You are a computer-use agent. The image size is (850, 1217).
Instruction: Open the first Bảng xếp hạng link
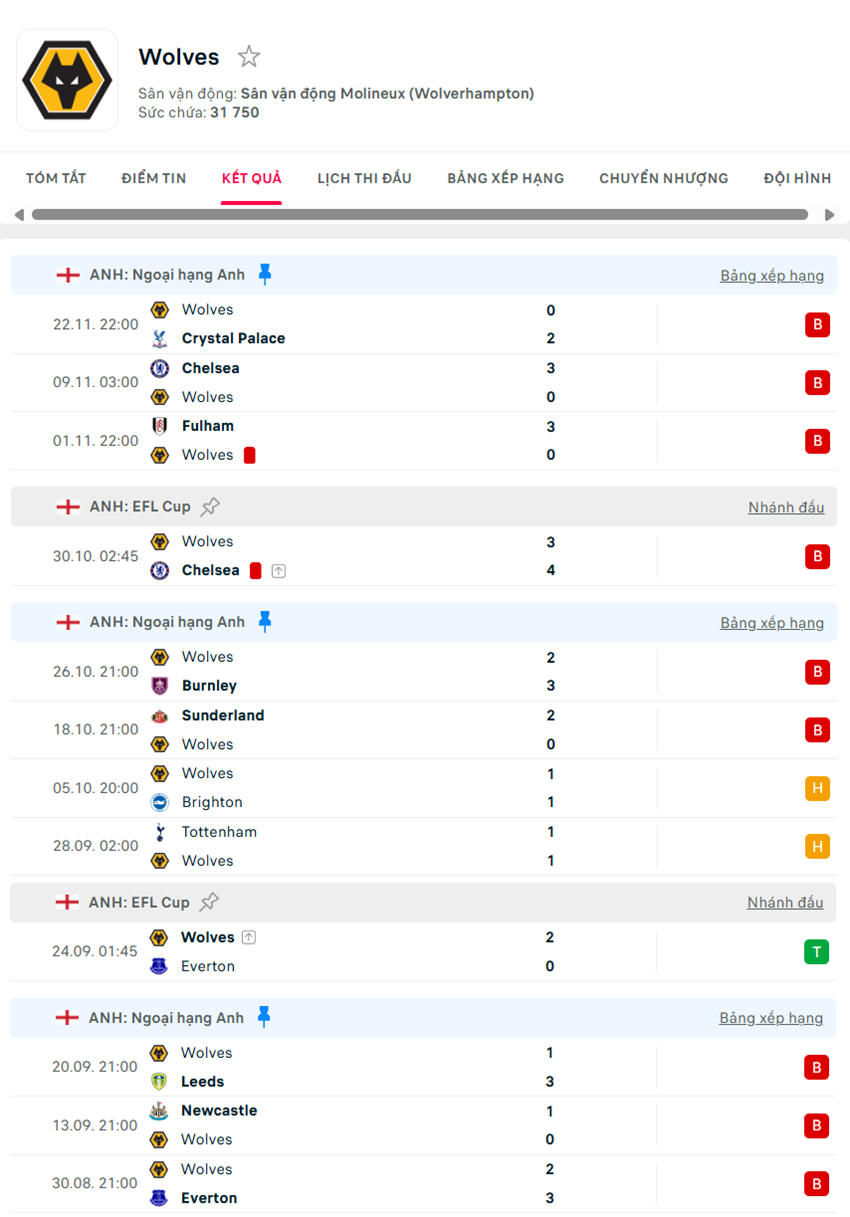[x=772, y=275]
